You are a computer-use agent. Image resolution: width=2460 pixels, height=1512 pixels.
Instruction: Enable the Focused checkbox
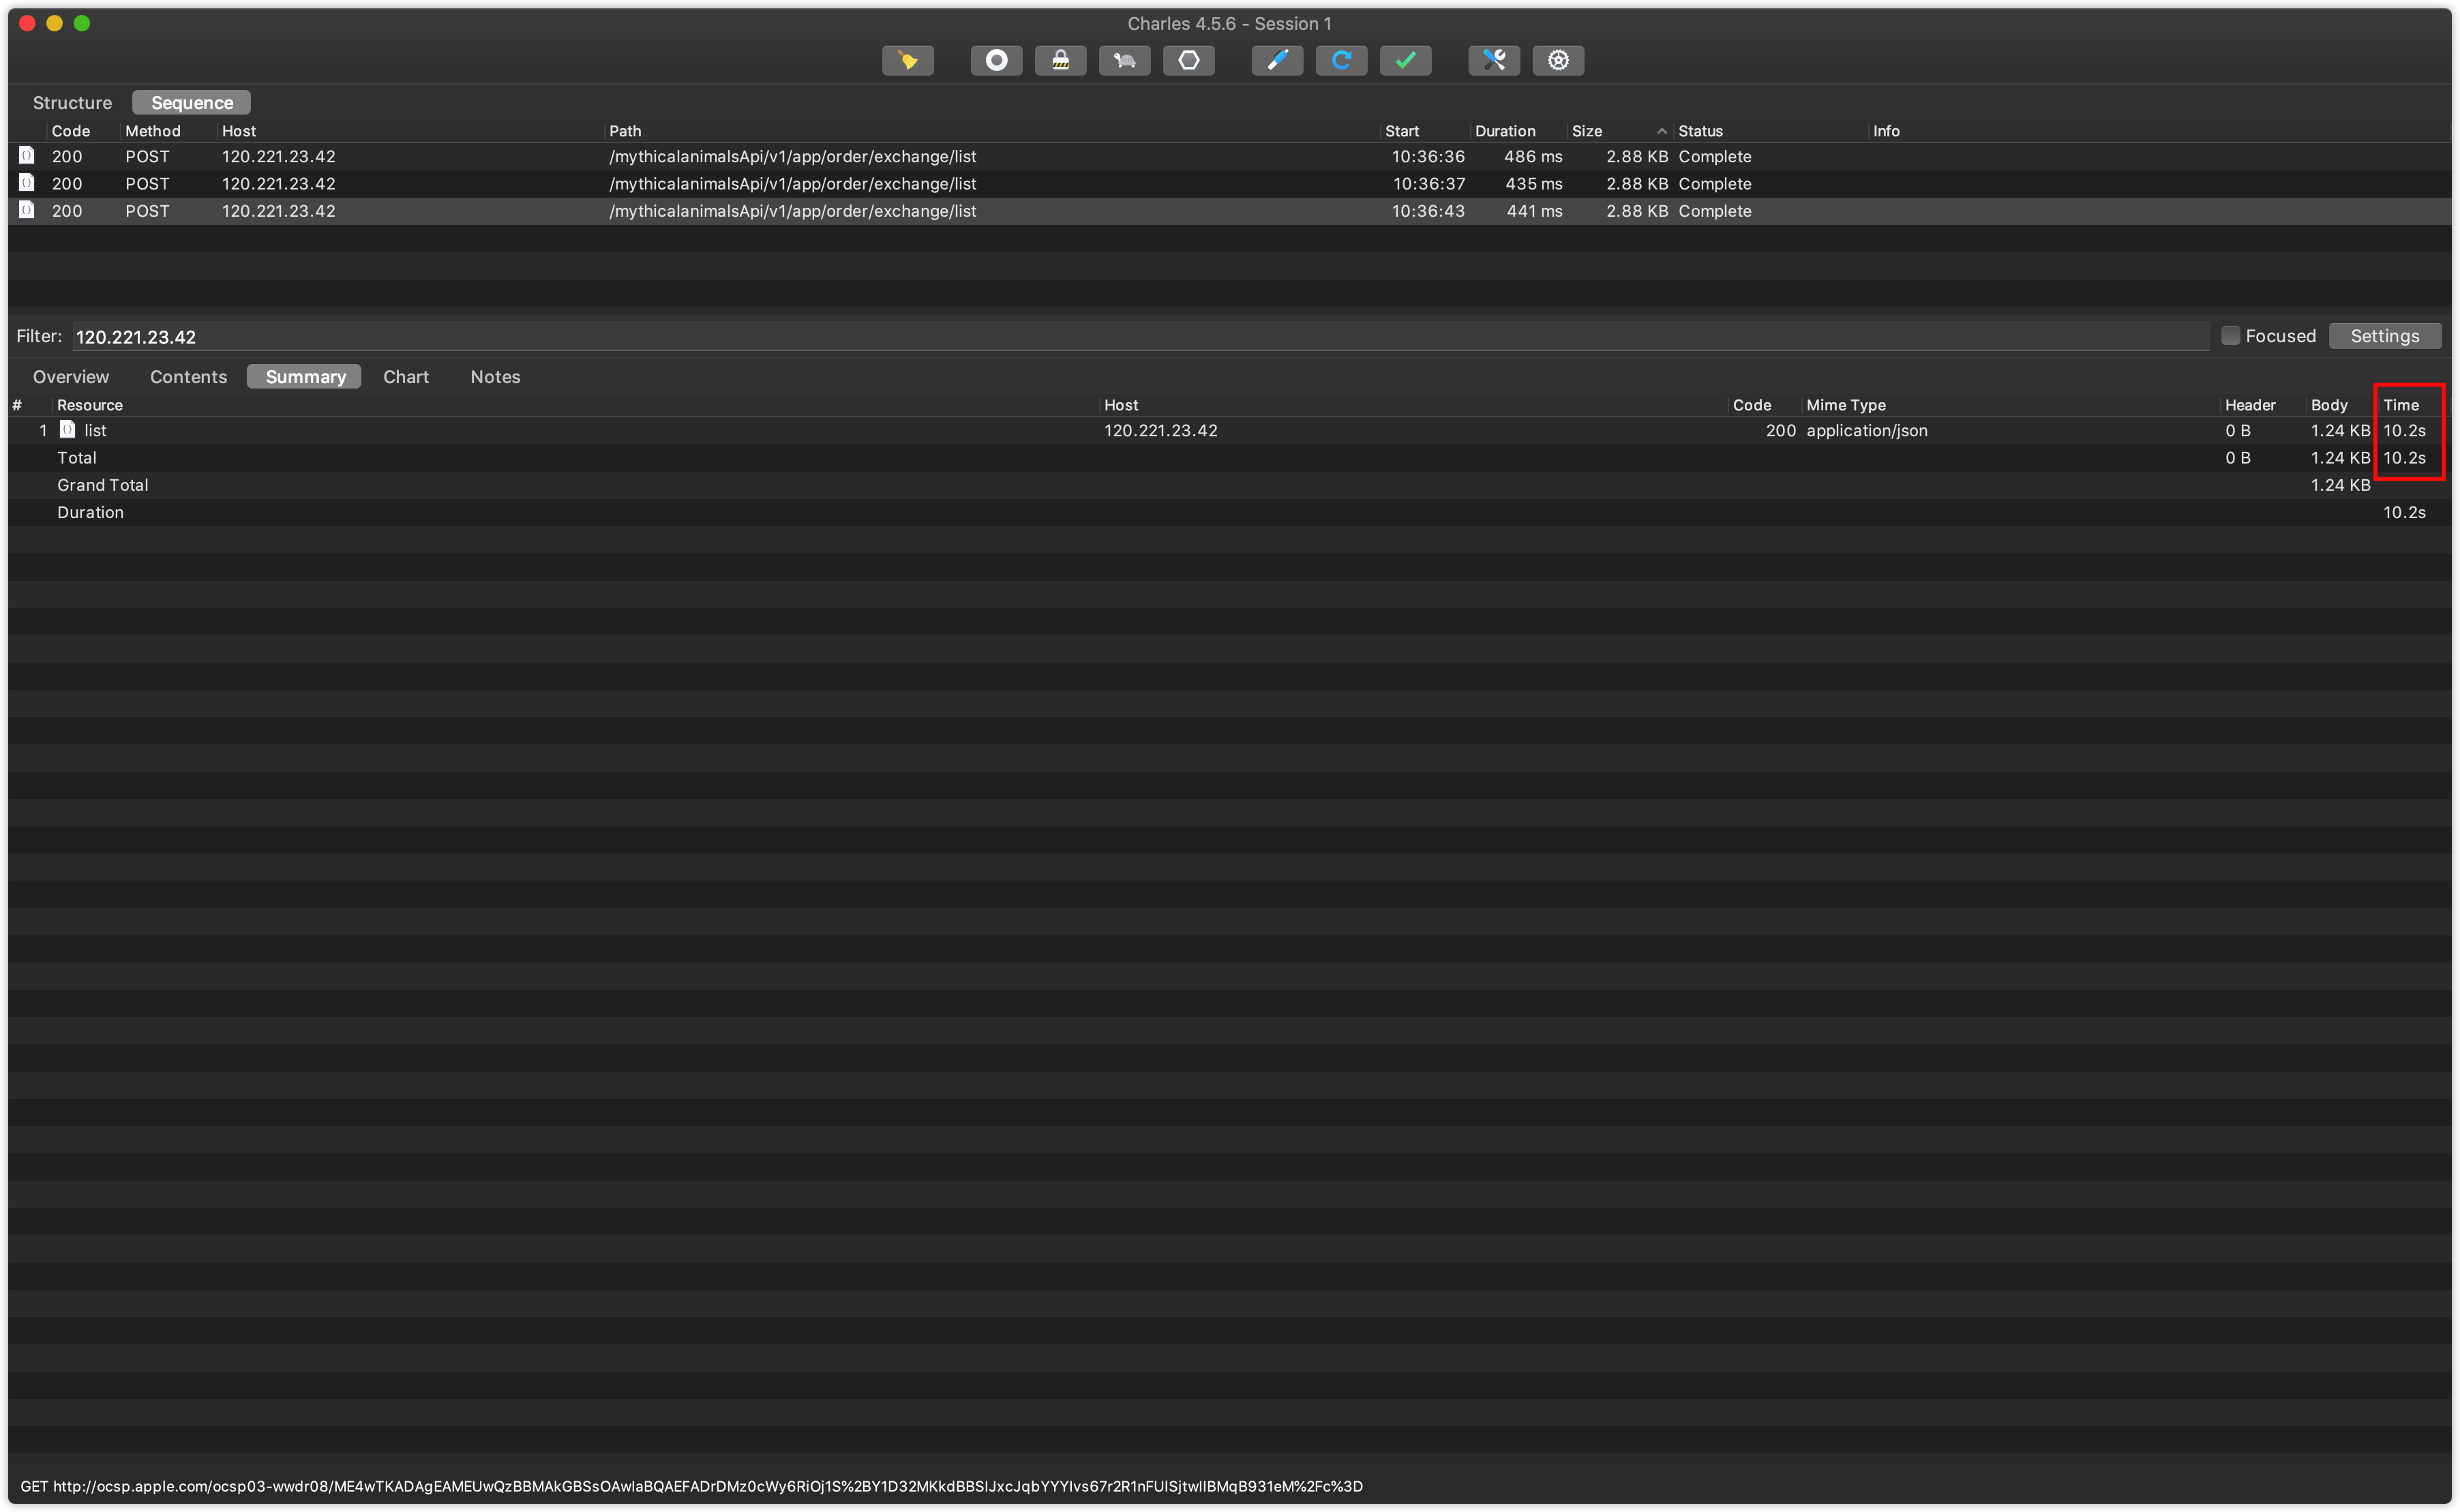point(2230,336)
